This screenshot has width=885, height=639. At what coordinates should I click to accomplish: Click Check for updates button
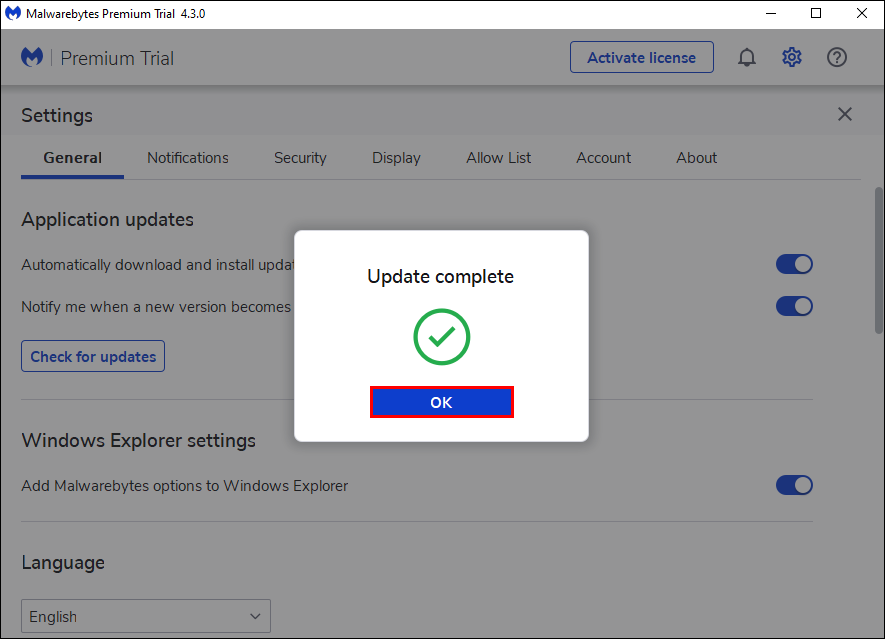(93, 356)
